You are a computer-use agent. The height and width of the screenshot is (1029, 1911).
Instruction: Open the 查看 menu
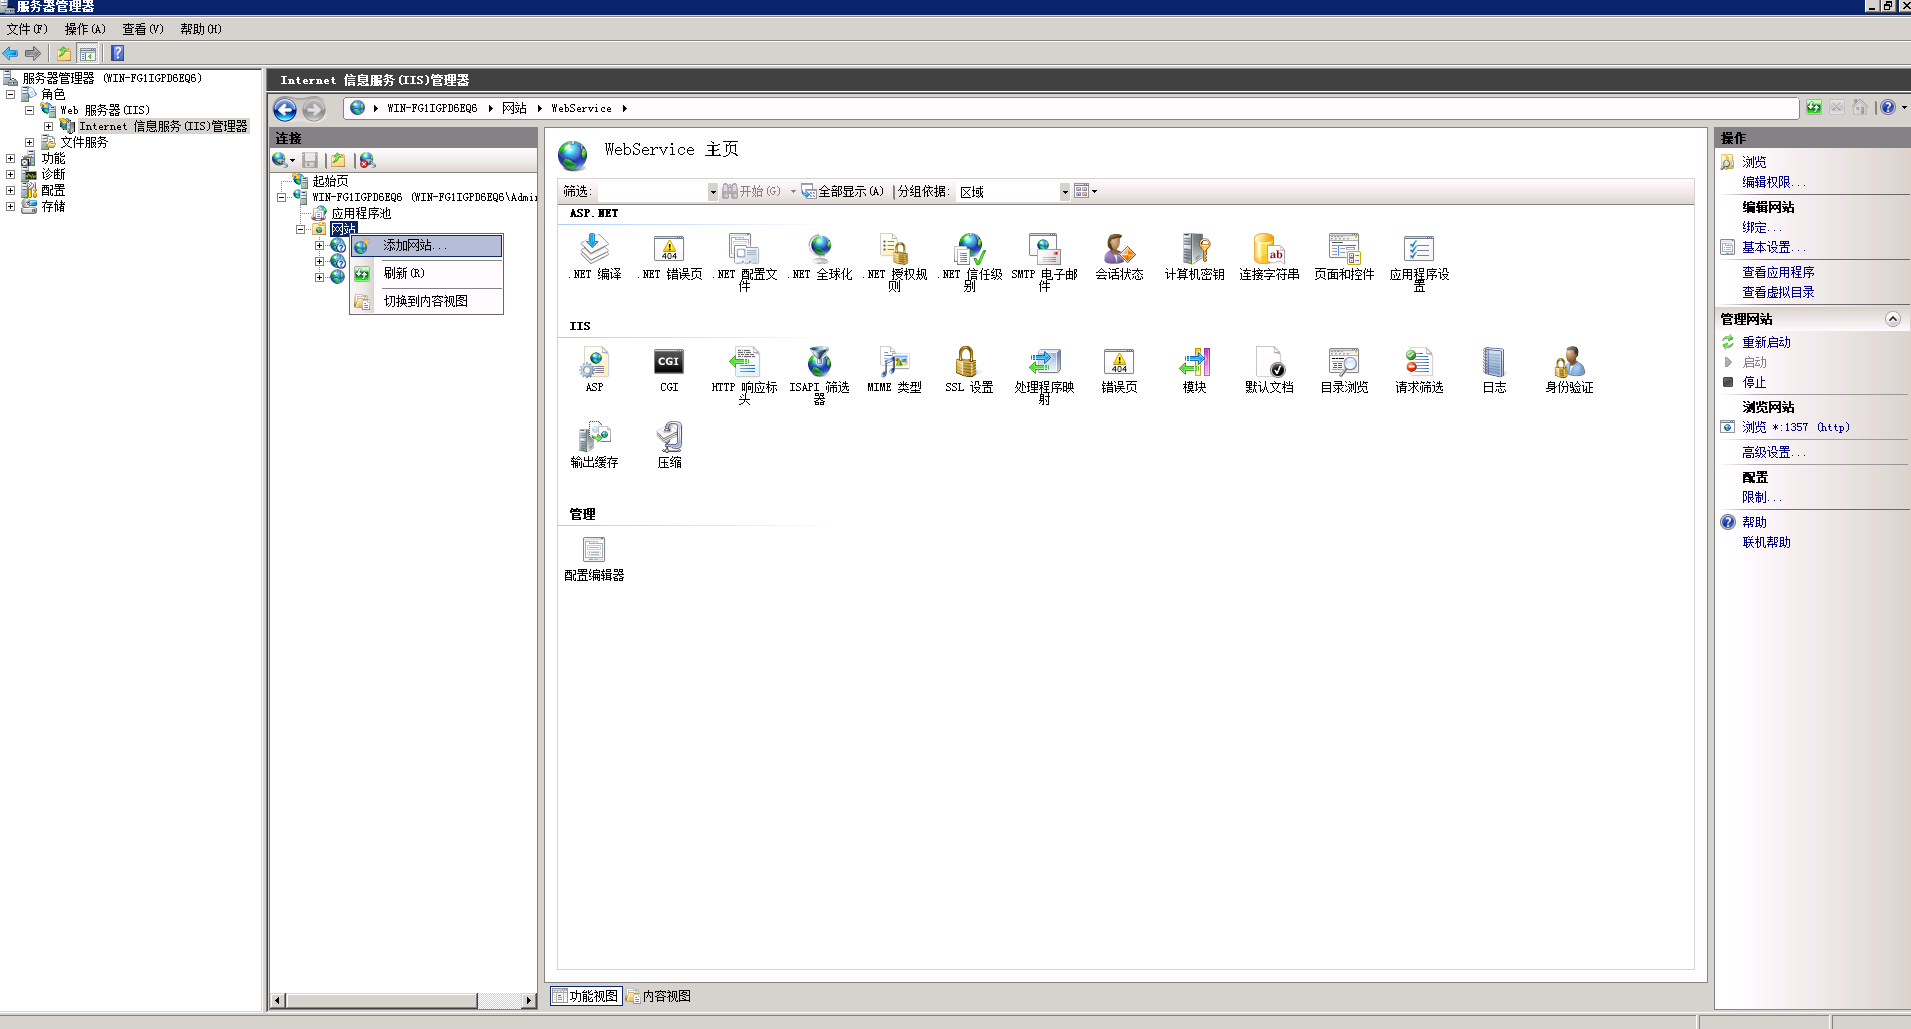click(x=141, y=29)
